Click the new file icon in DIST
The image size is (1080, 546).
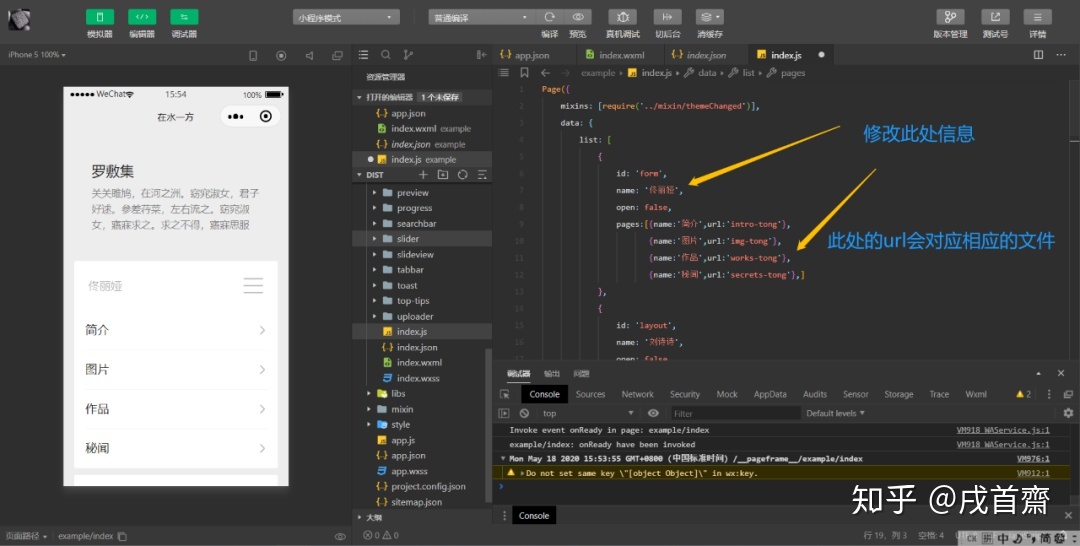click(424, 175)
